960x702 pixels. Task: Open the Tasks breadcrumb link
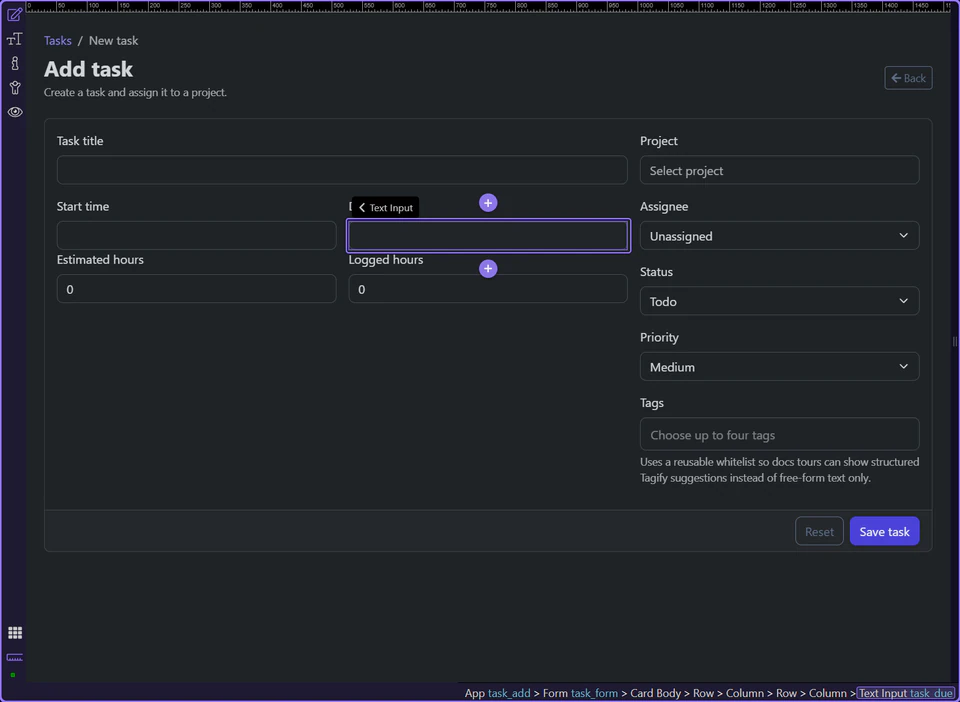(57, 40)
